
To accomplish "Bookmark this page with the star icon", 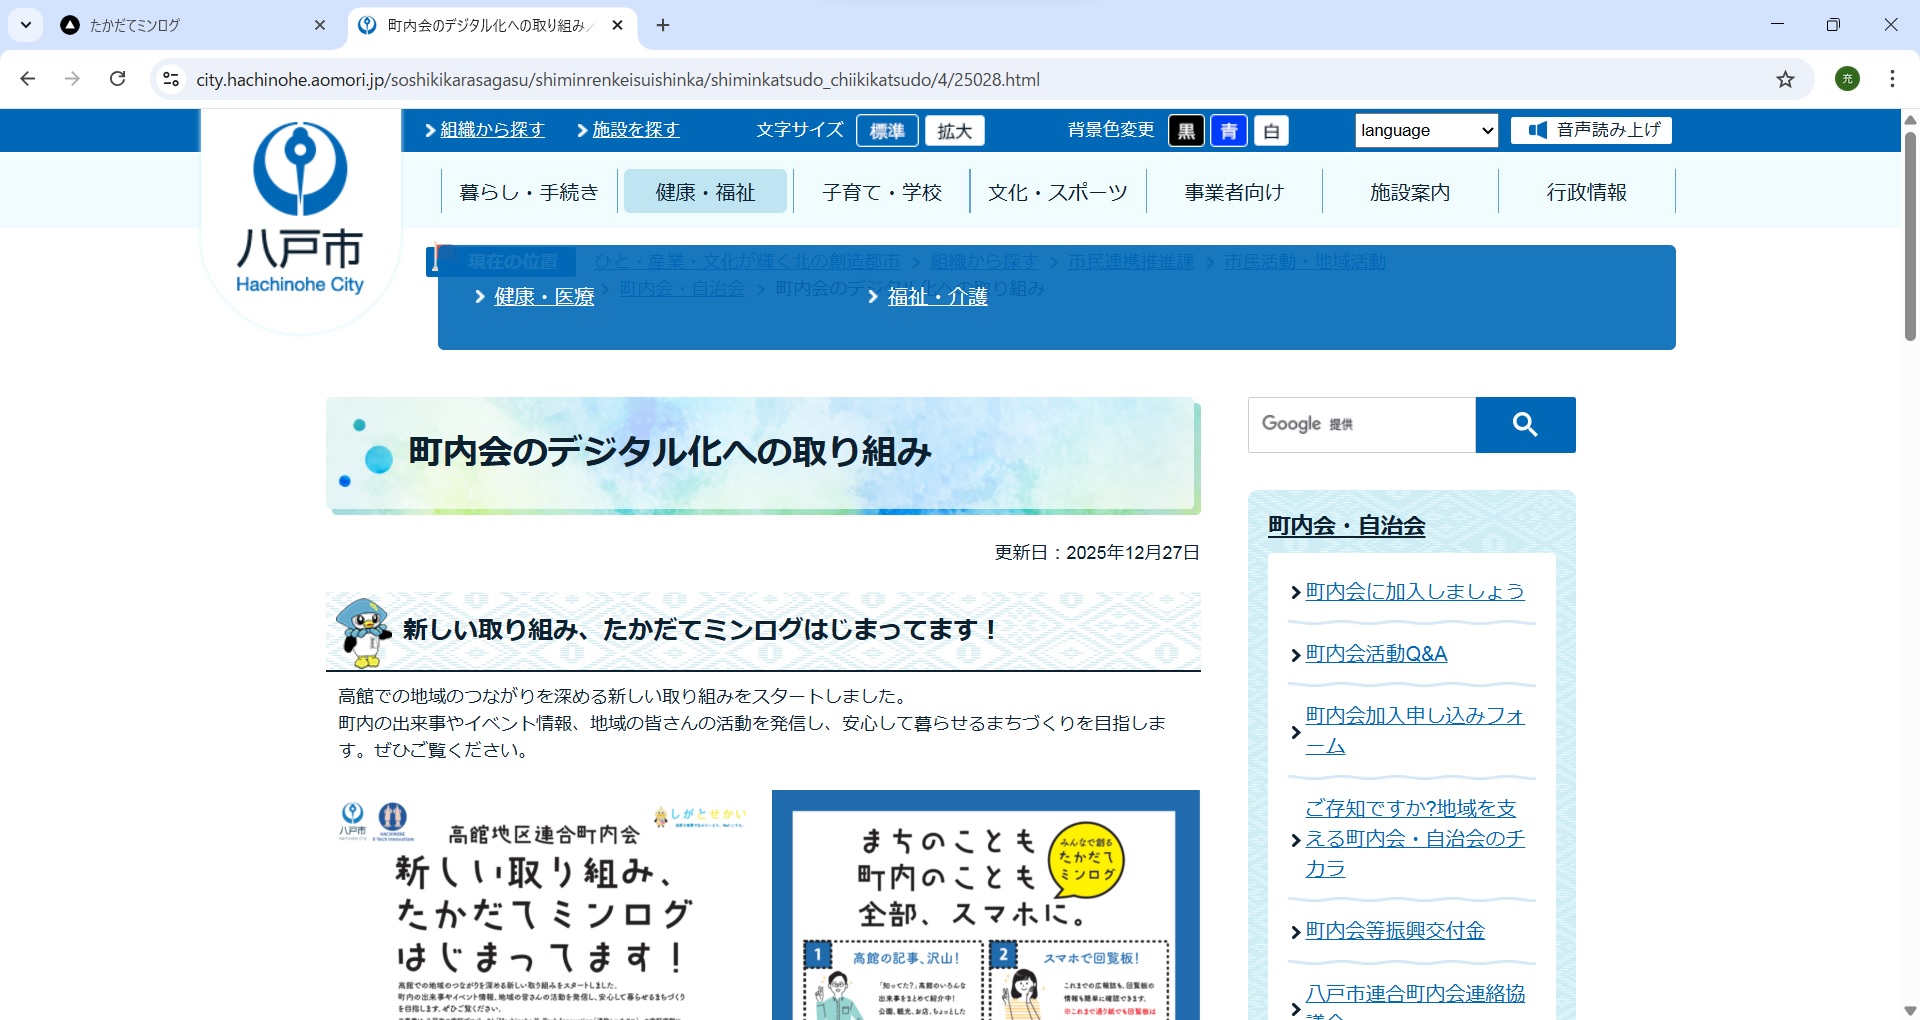I will click(x=1785, y=80).
